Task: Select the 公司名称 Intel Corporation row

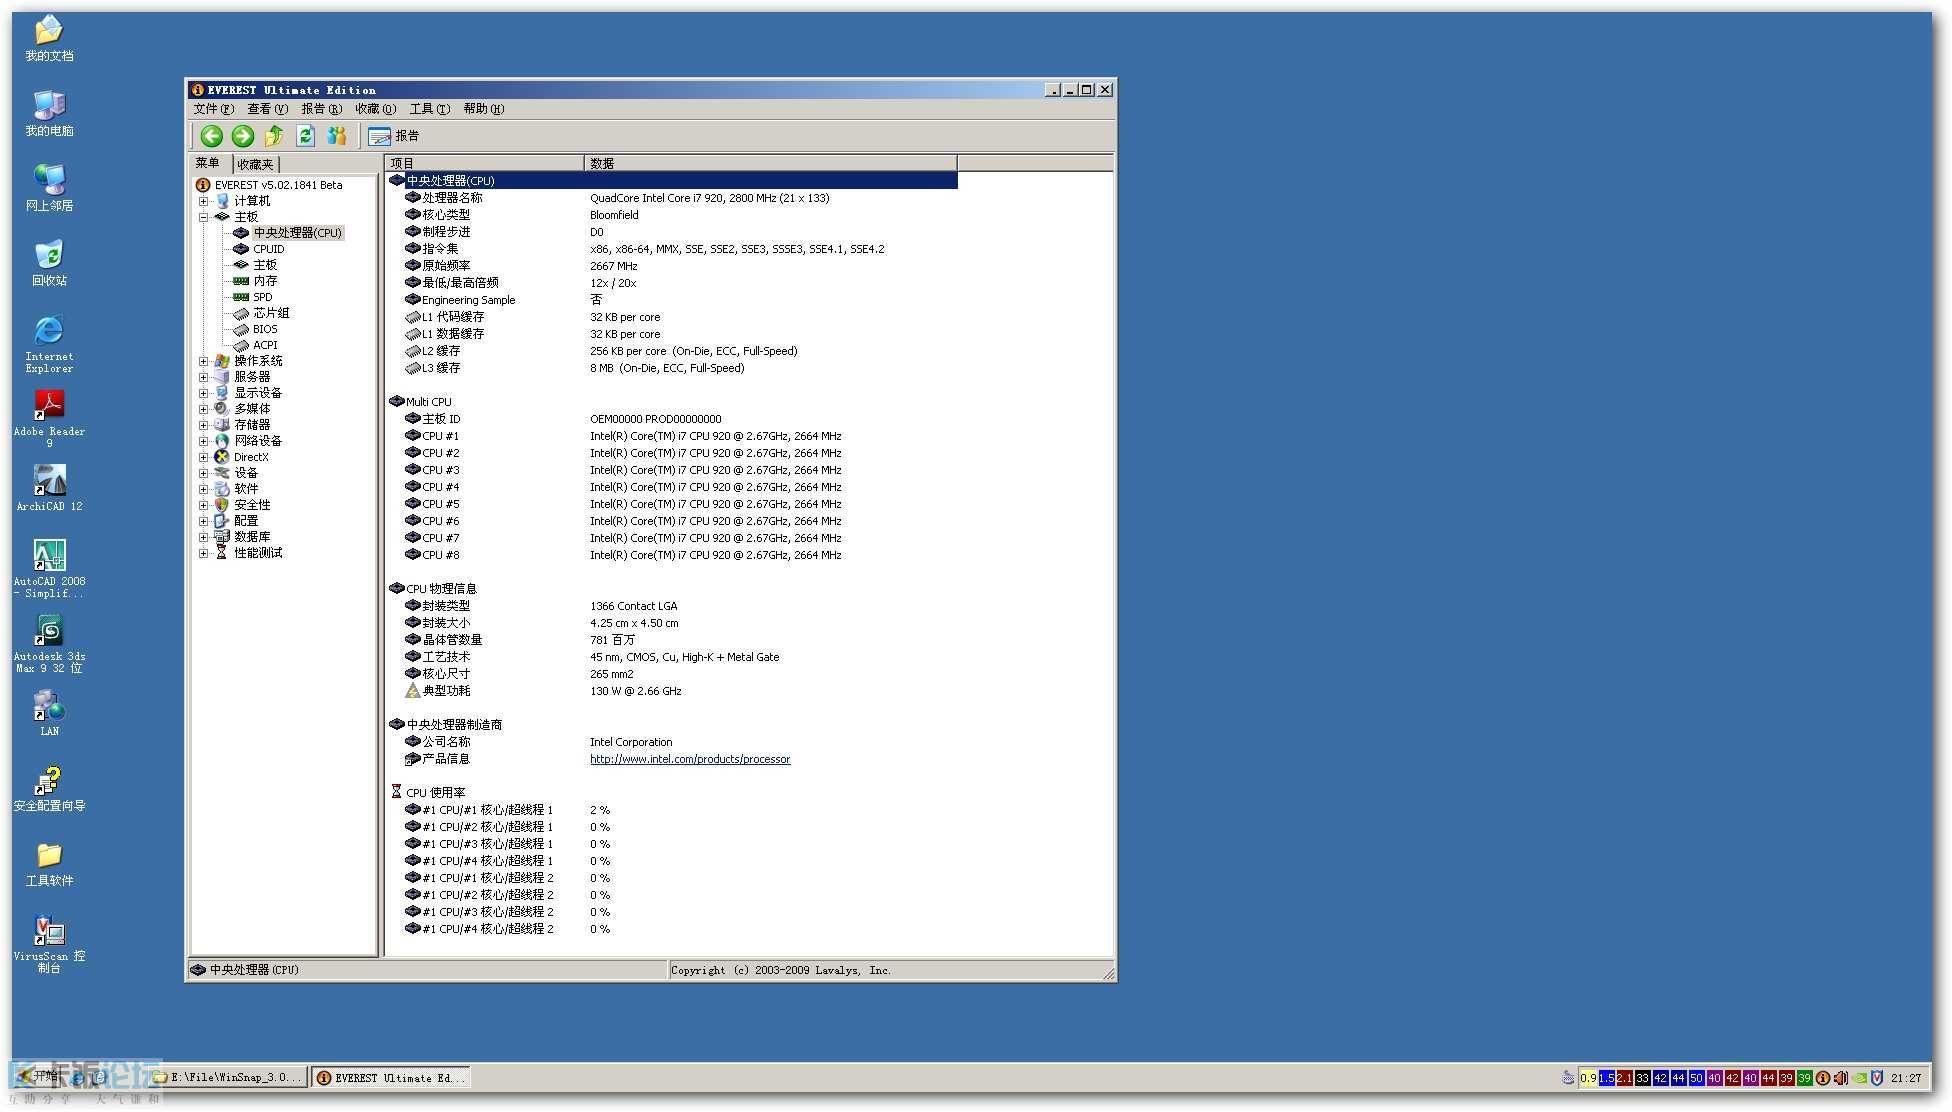Action: click(672, 742)
